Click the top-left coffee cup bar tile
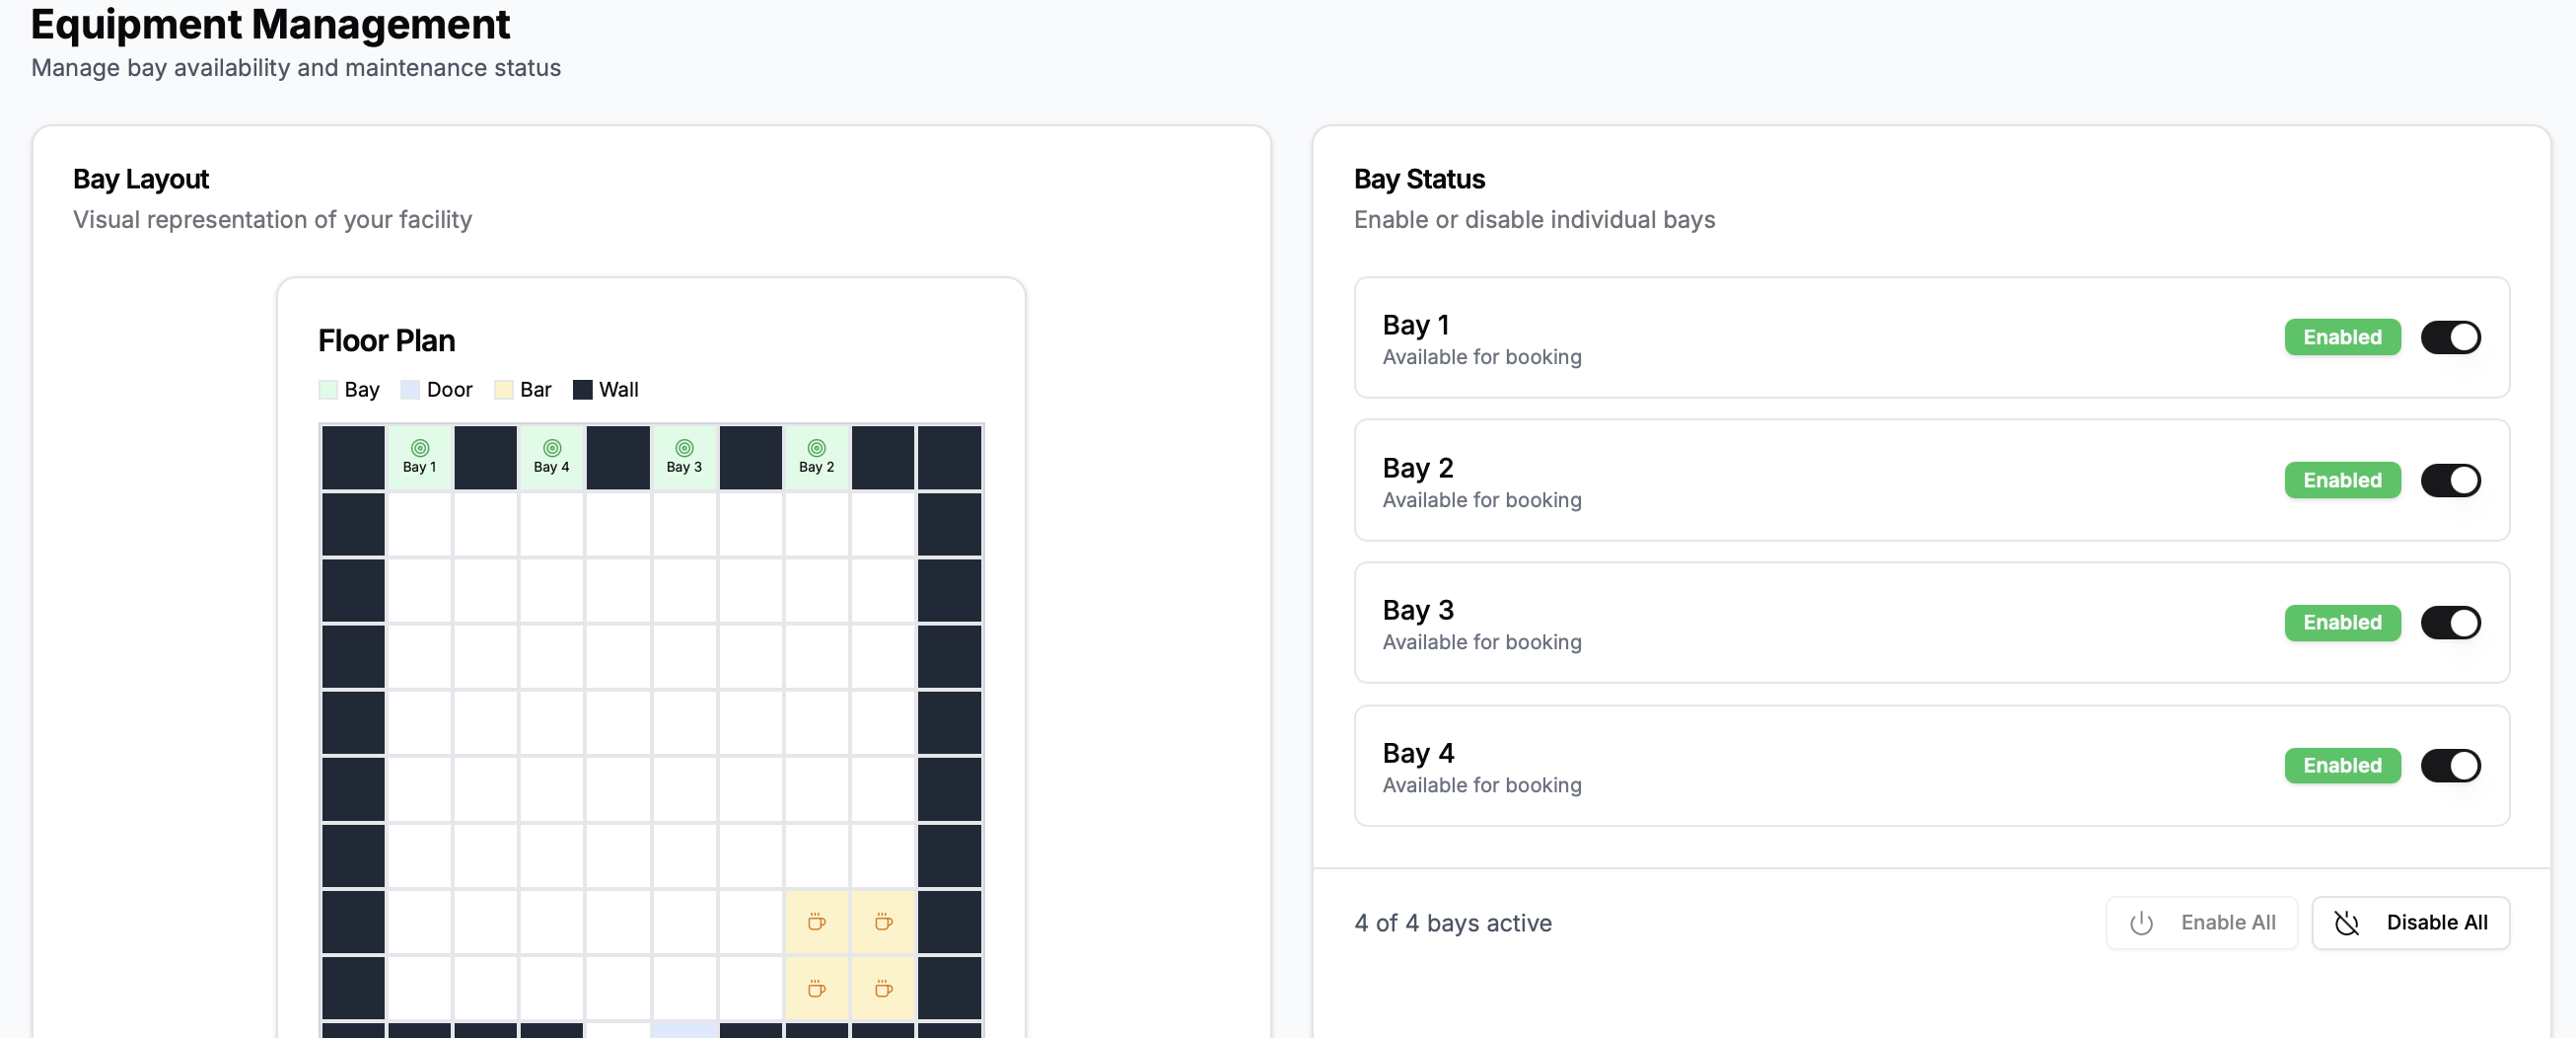 pos(816,922)
